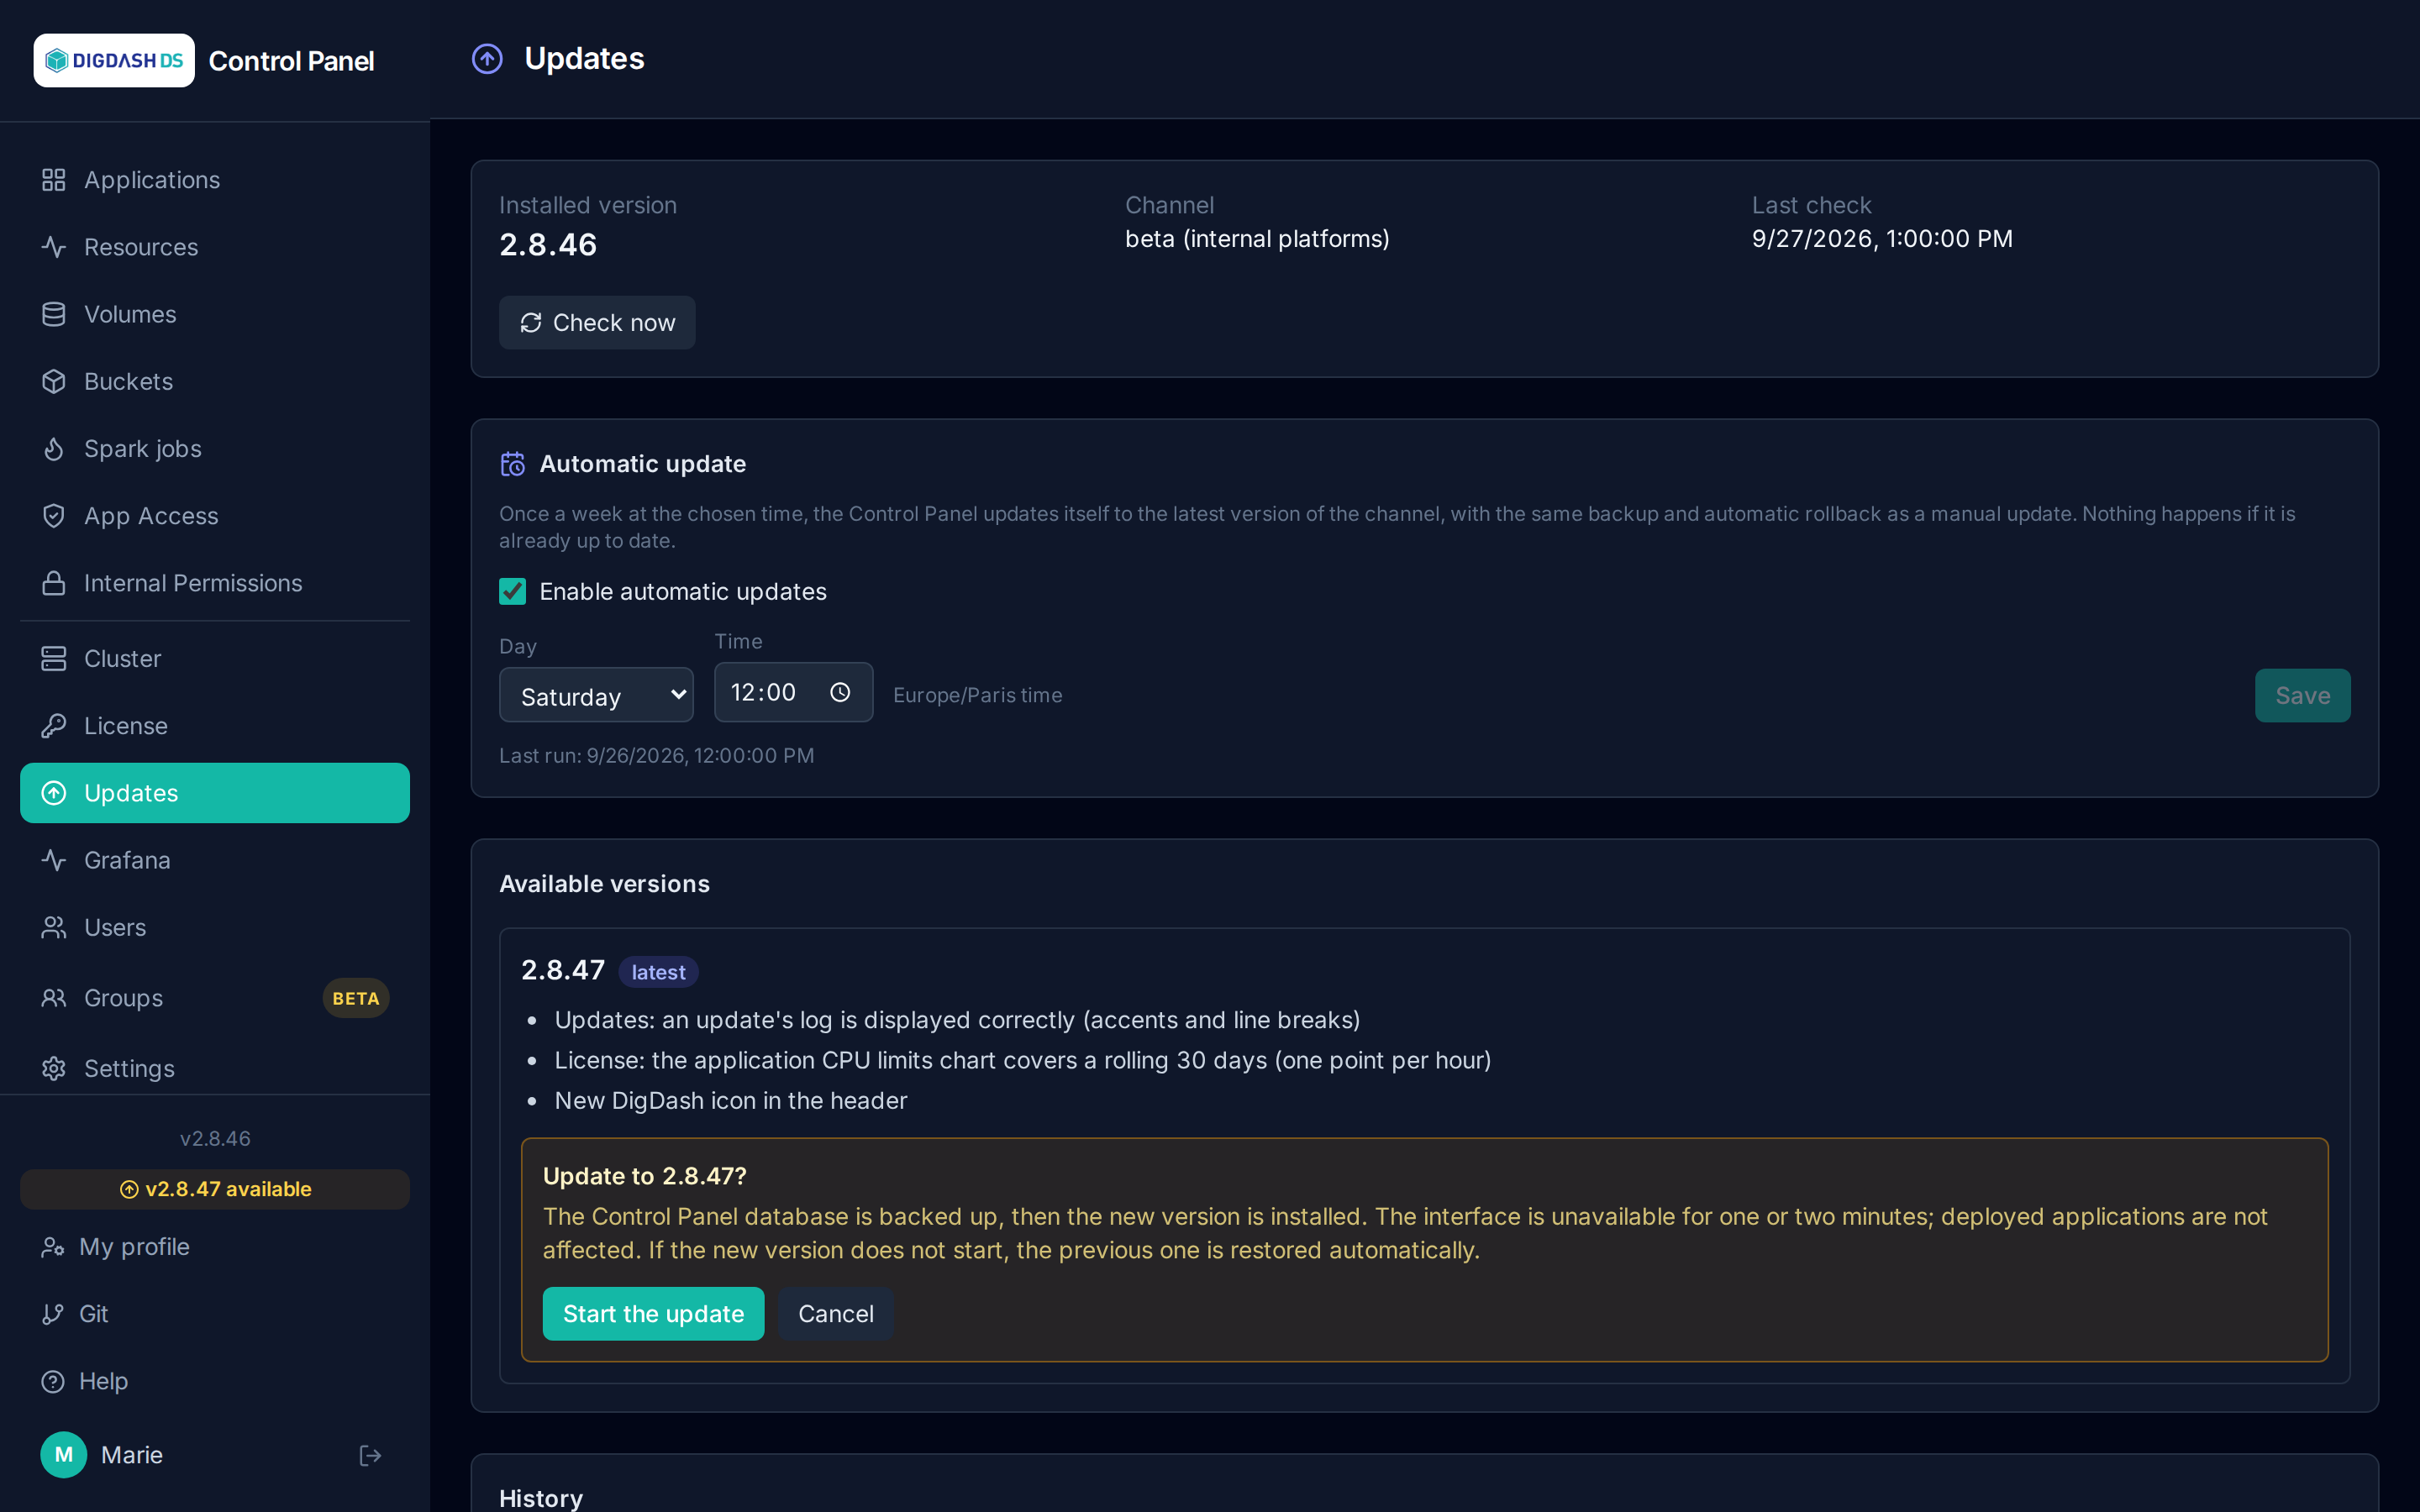The width and height of the screenshot is (2420, 1512).
Task: Click the Groups people icon
Action: tap(54, 998)
